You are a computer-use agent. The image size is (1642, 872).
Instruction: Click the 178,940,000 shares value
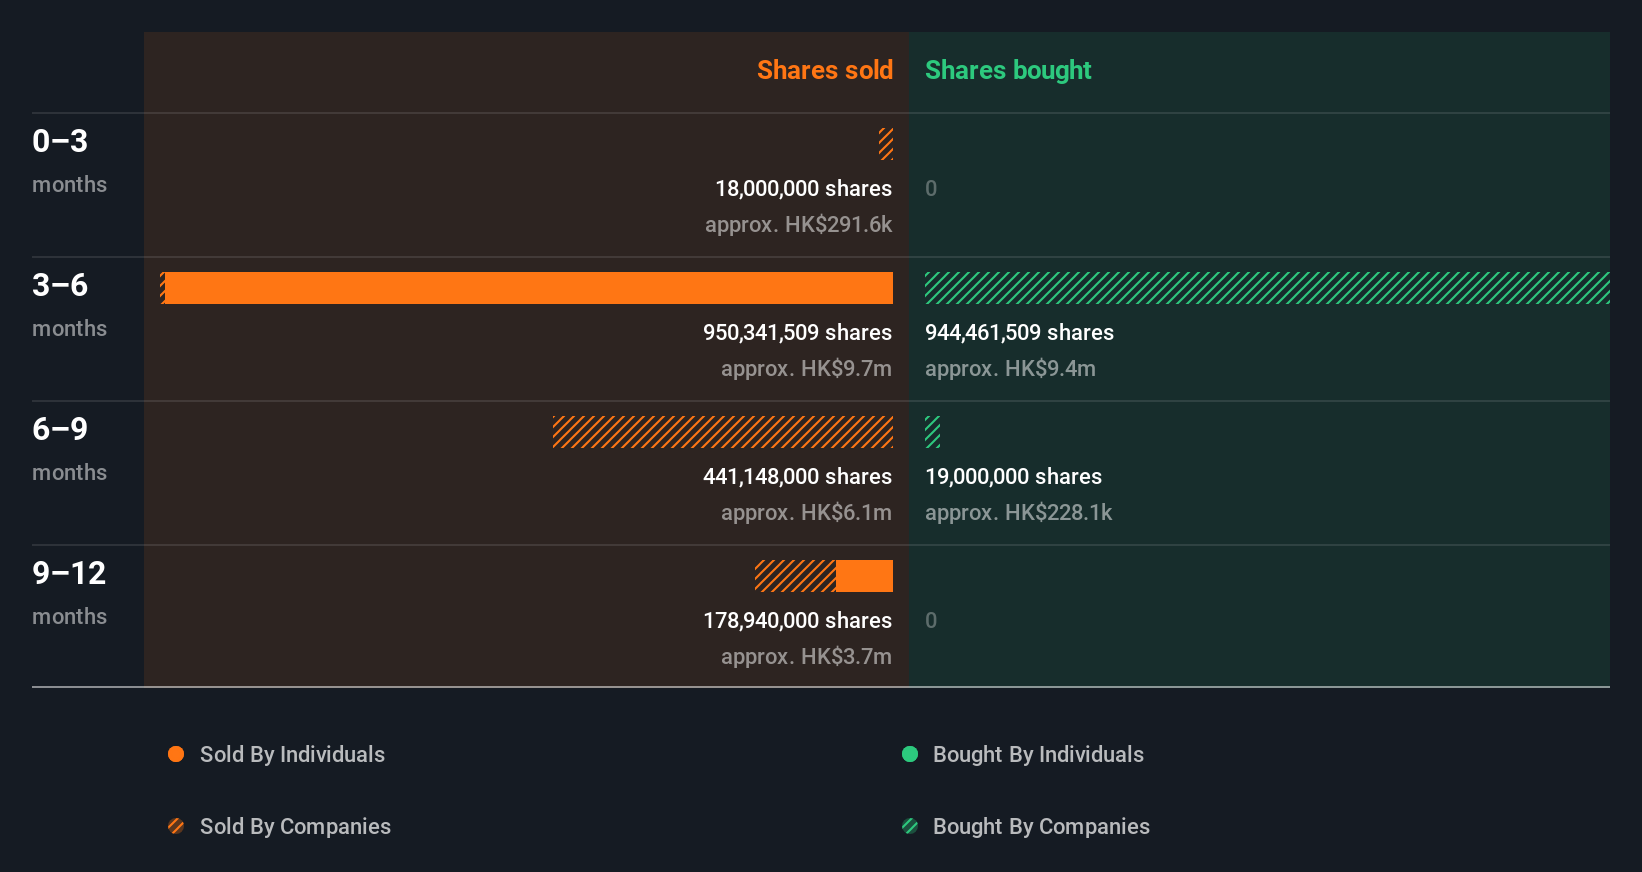click(797, 620)
